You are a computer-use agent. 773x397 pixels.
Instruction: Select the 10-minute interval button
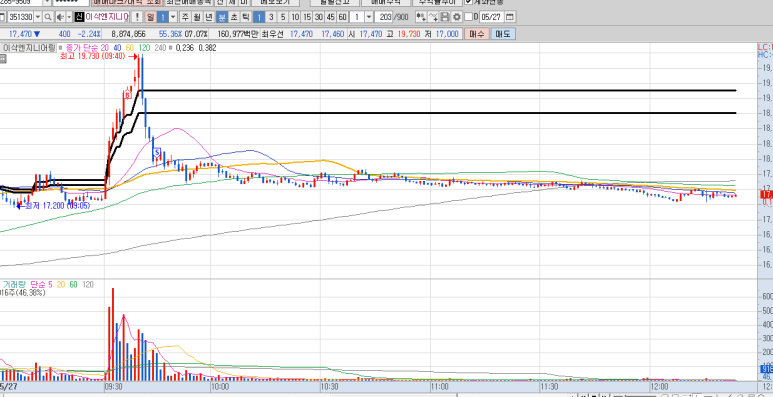tap(295, 17)
